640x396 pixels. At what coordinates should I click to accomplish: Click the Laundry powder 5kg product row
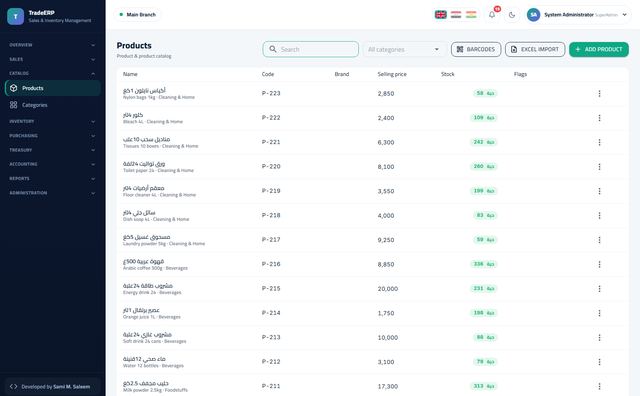click(372, 240)
